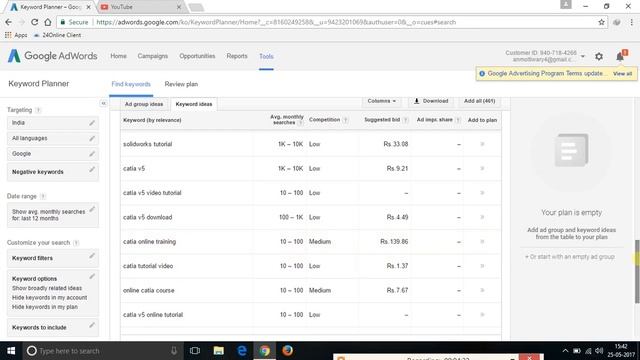The height and width of the screenshot is (360, 640).
Task: Edit the date range pencil icon
Action: click(x=92, y=209)
